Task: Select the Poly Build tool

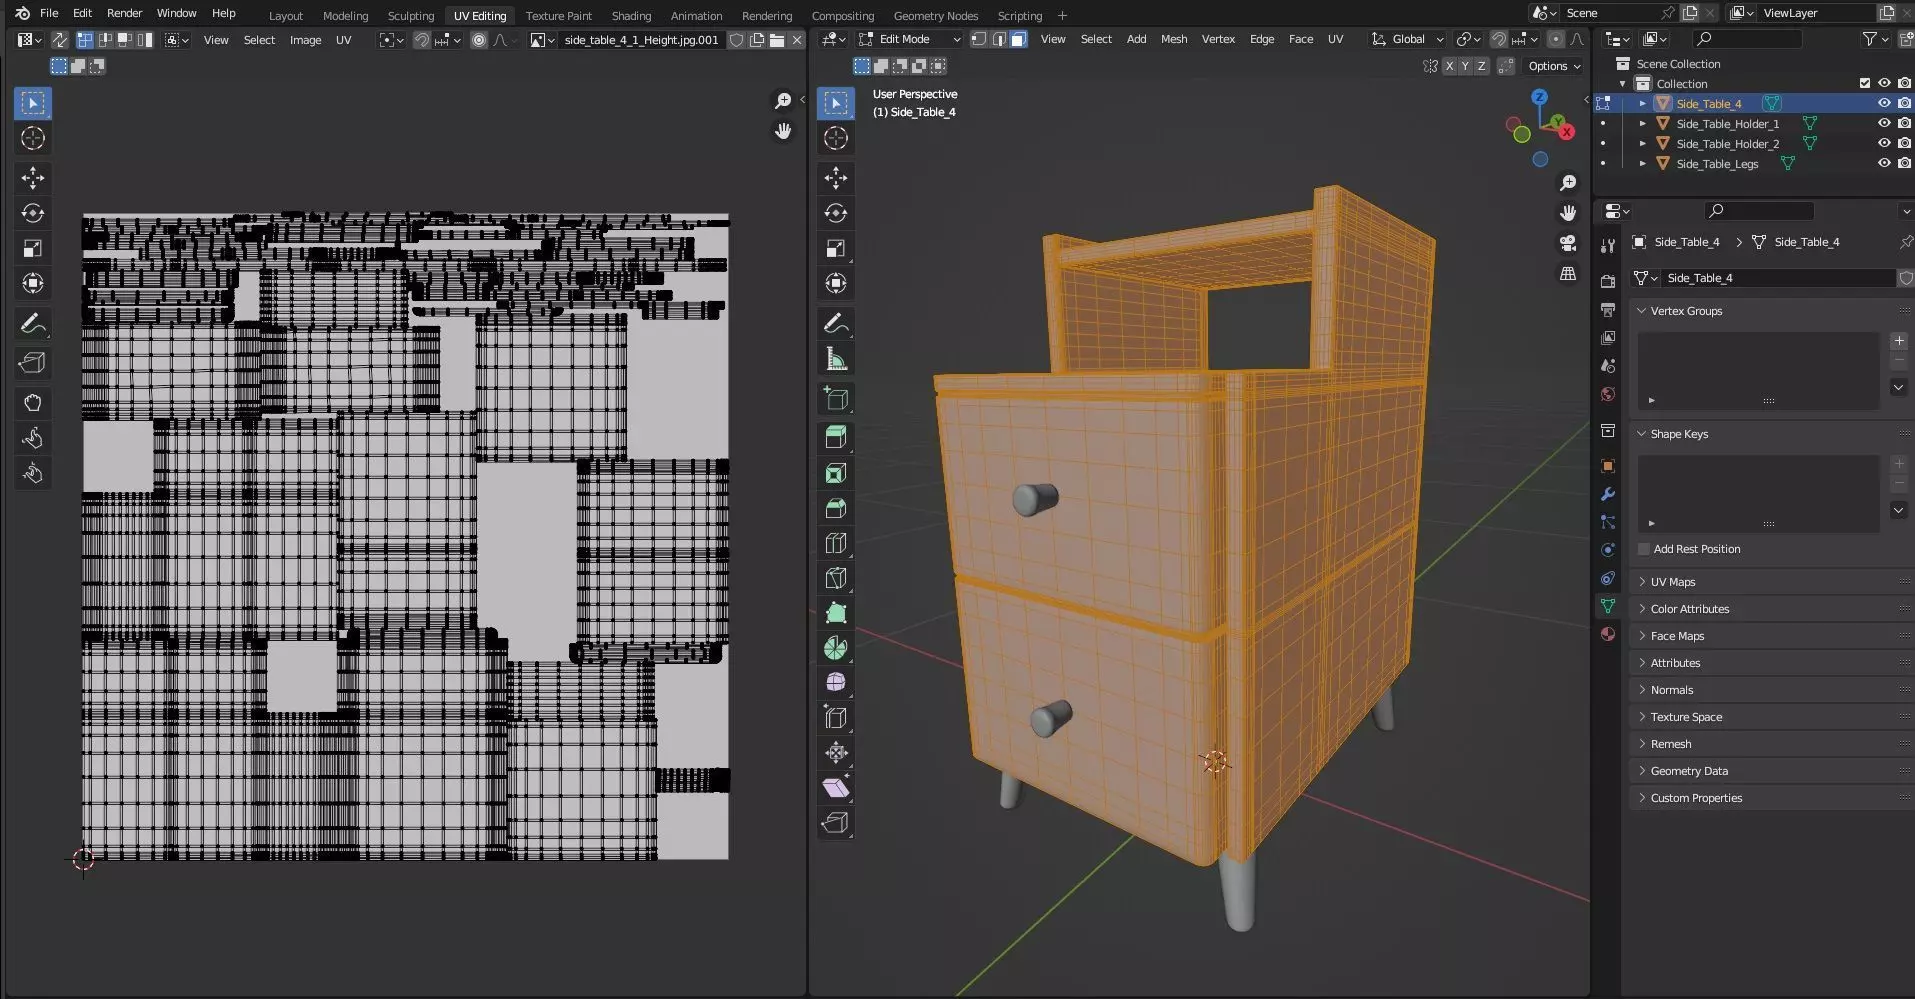Action: coord(836,613)
